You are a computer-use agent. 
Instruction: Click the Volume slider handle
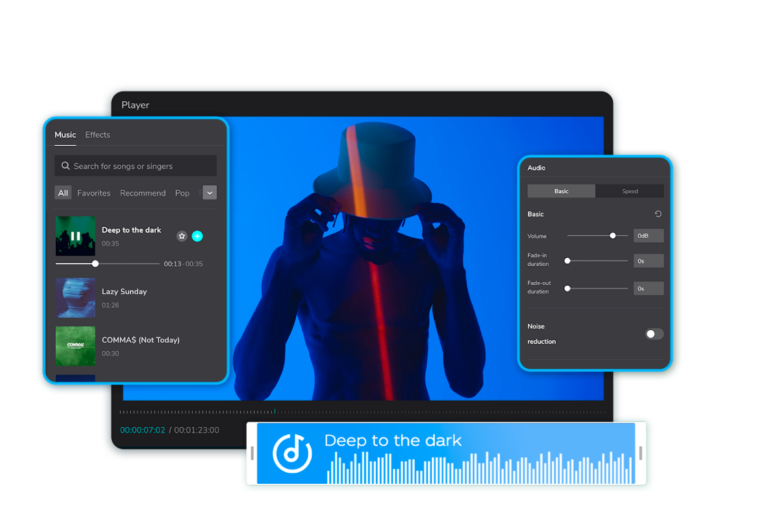click(x=613, y=235)
